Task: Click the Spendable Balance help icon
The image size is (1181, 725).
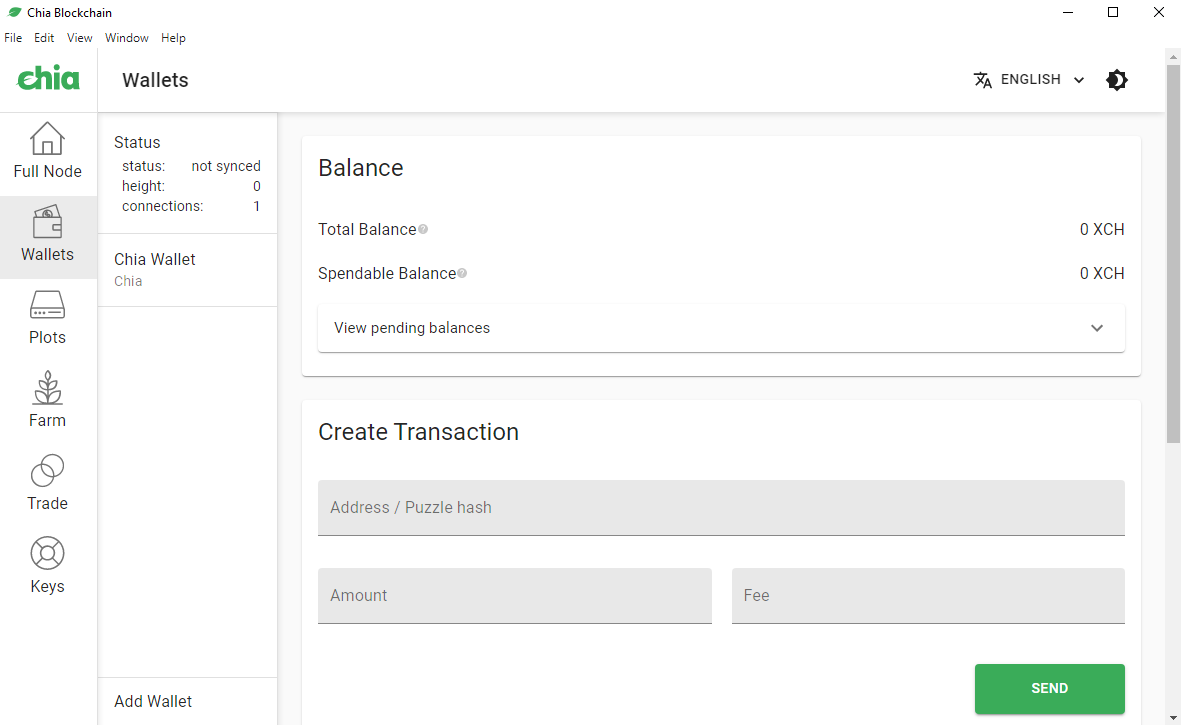Action: pyautogui.click(x=462, y=273)
